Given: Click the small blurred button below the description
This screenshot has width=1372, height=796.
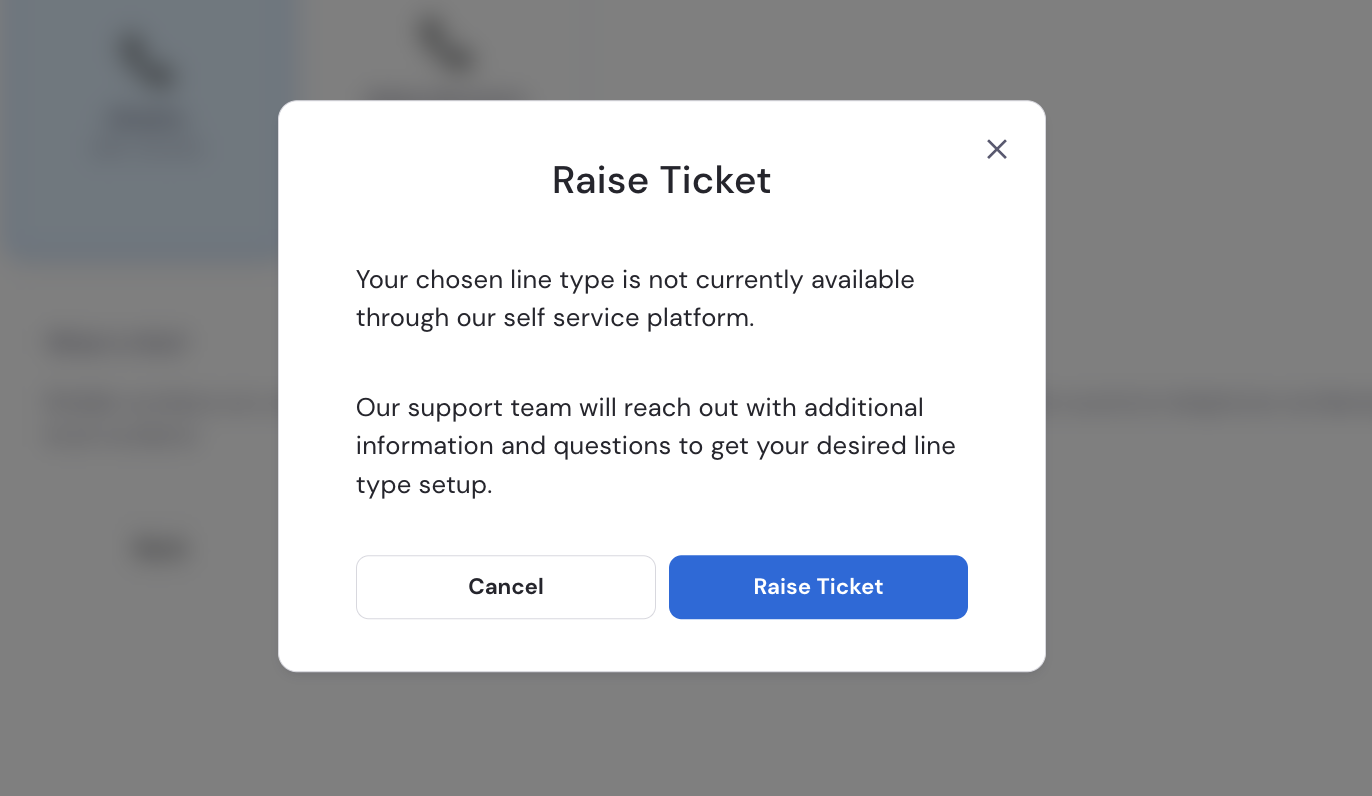Looking at the screenshot, I should 160,549.
